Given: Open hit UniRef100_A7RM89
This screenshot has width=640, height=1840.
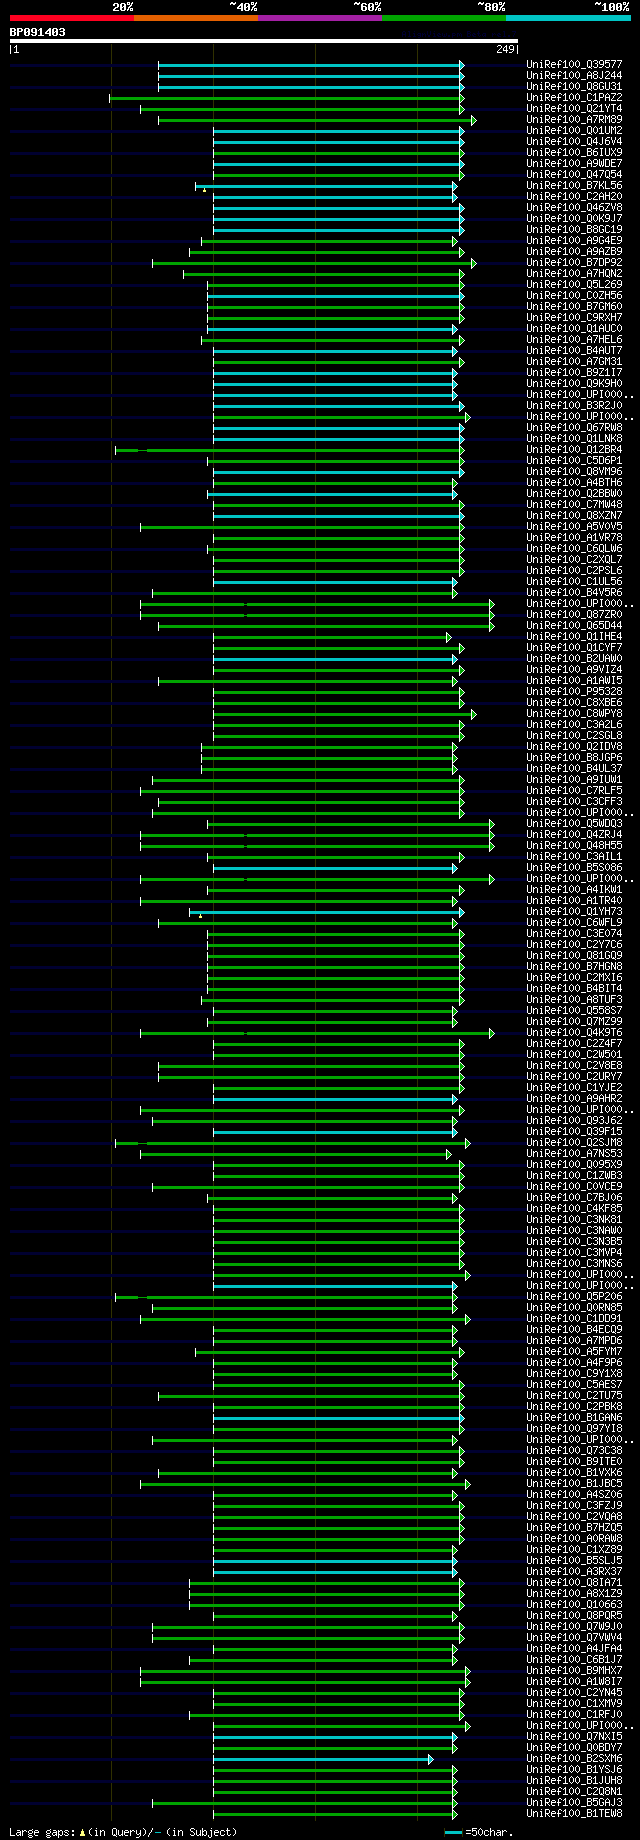Looking at the screenshot, I should (574, 119).
